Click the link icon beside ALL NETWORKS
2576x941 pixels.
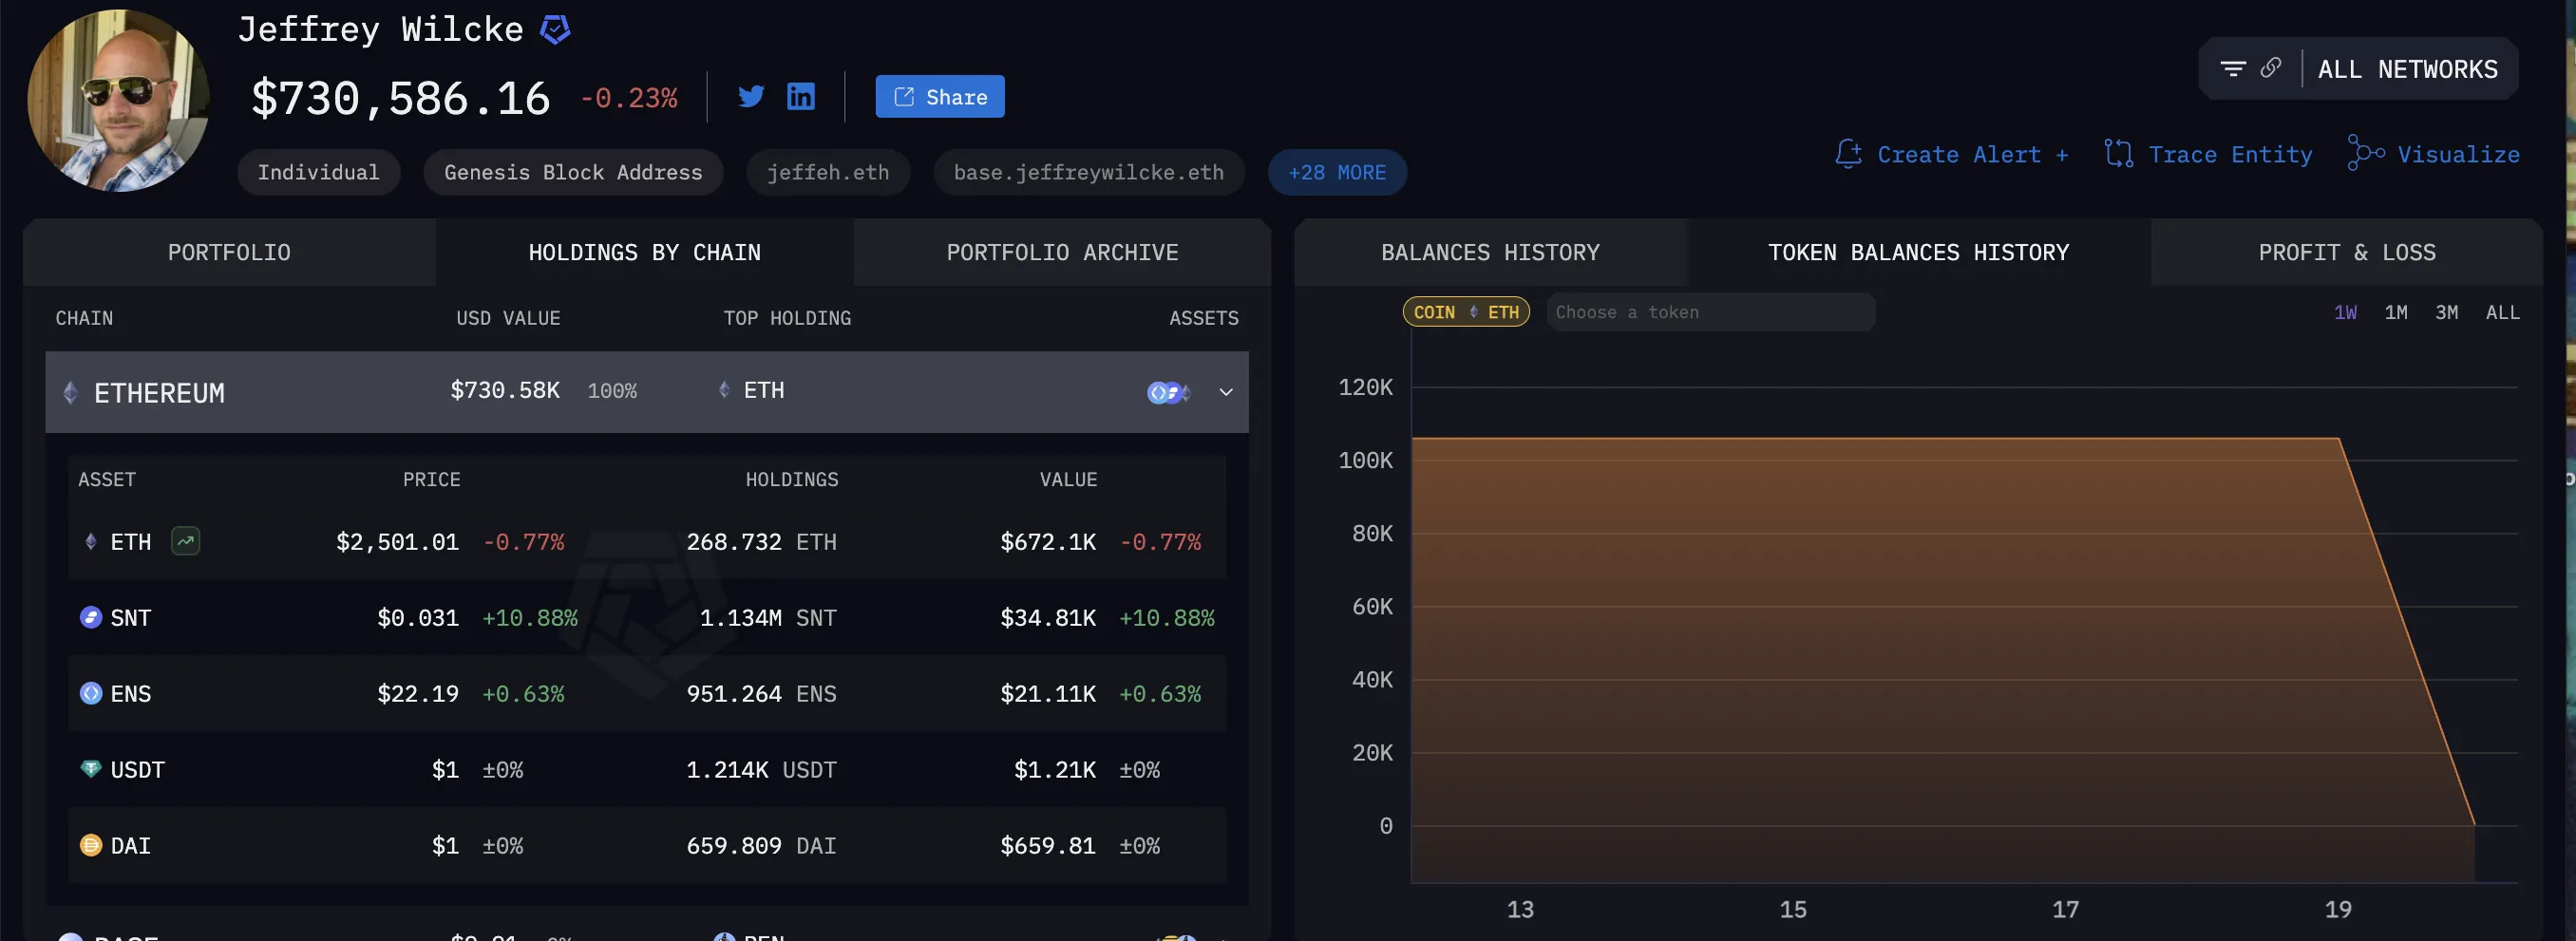click(x=2271, y=68)
